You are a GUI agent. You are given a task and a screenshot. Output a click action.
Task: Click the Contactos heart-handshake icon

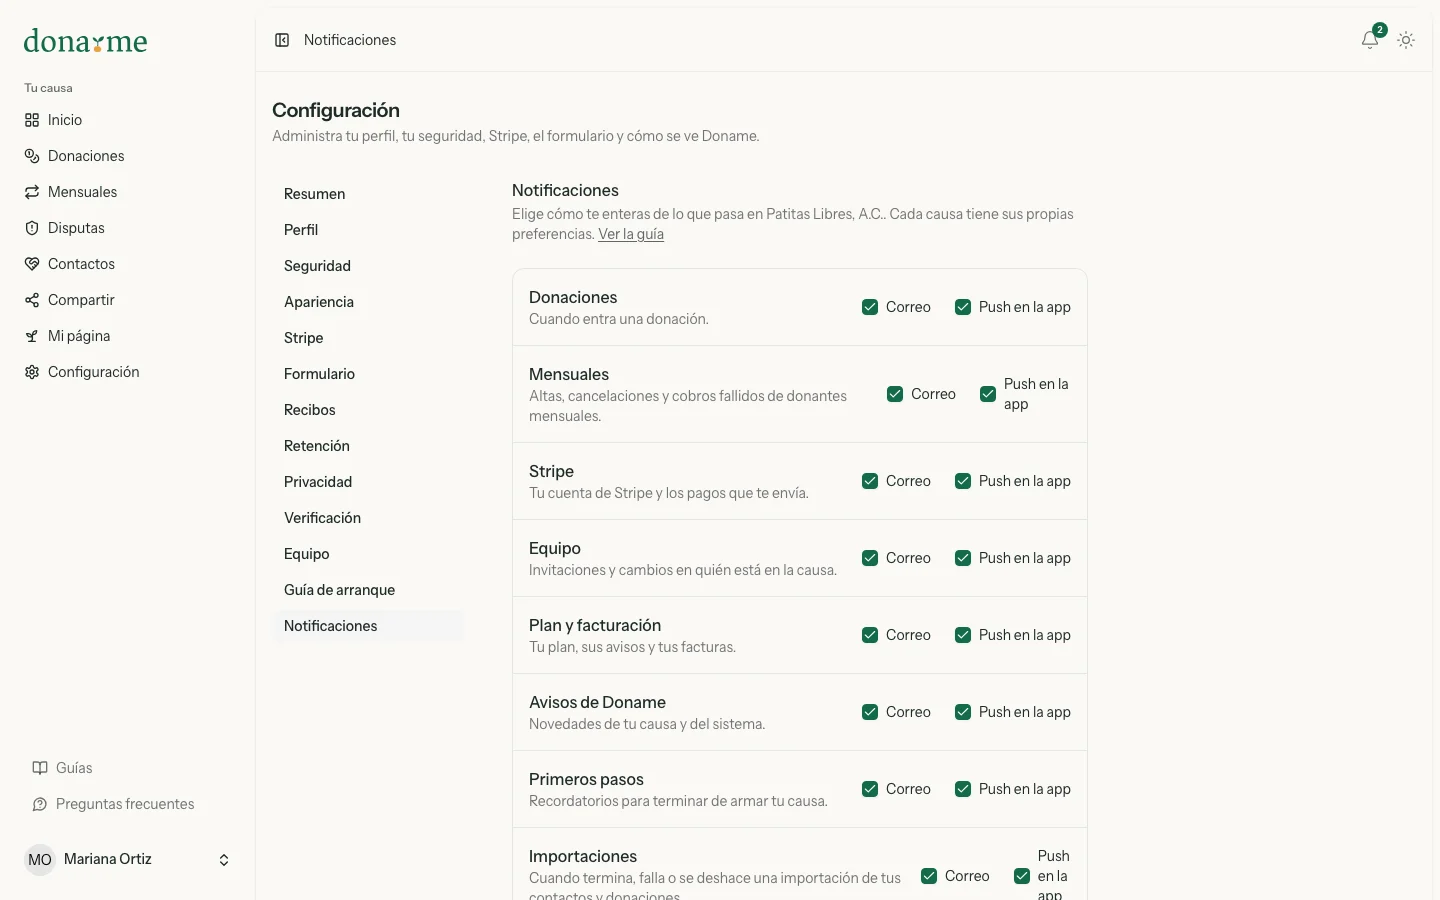32,264
